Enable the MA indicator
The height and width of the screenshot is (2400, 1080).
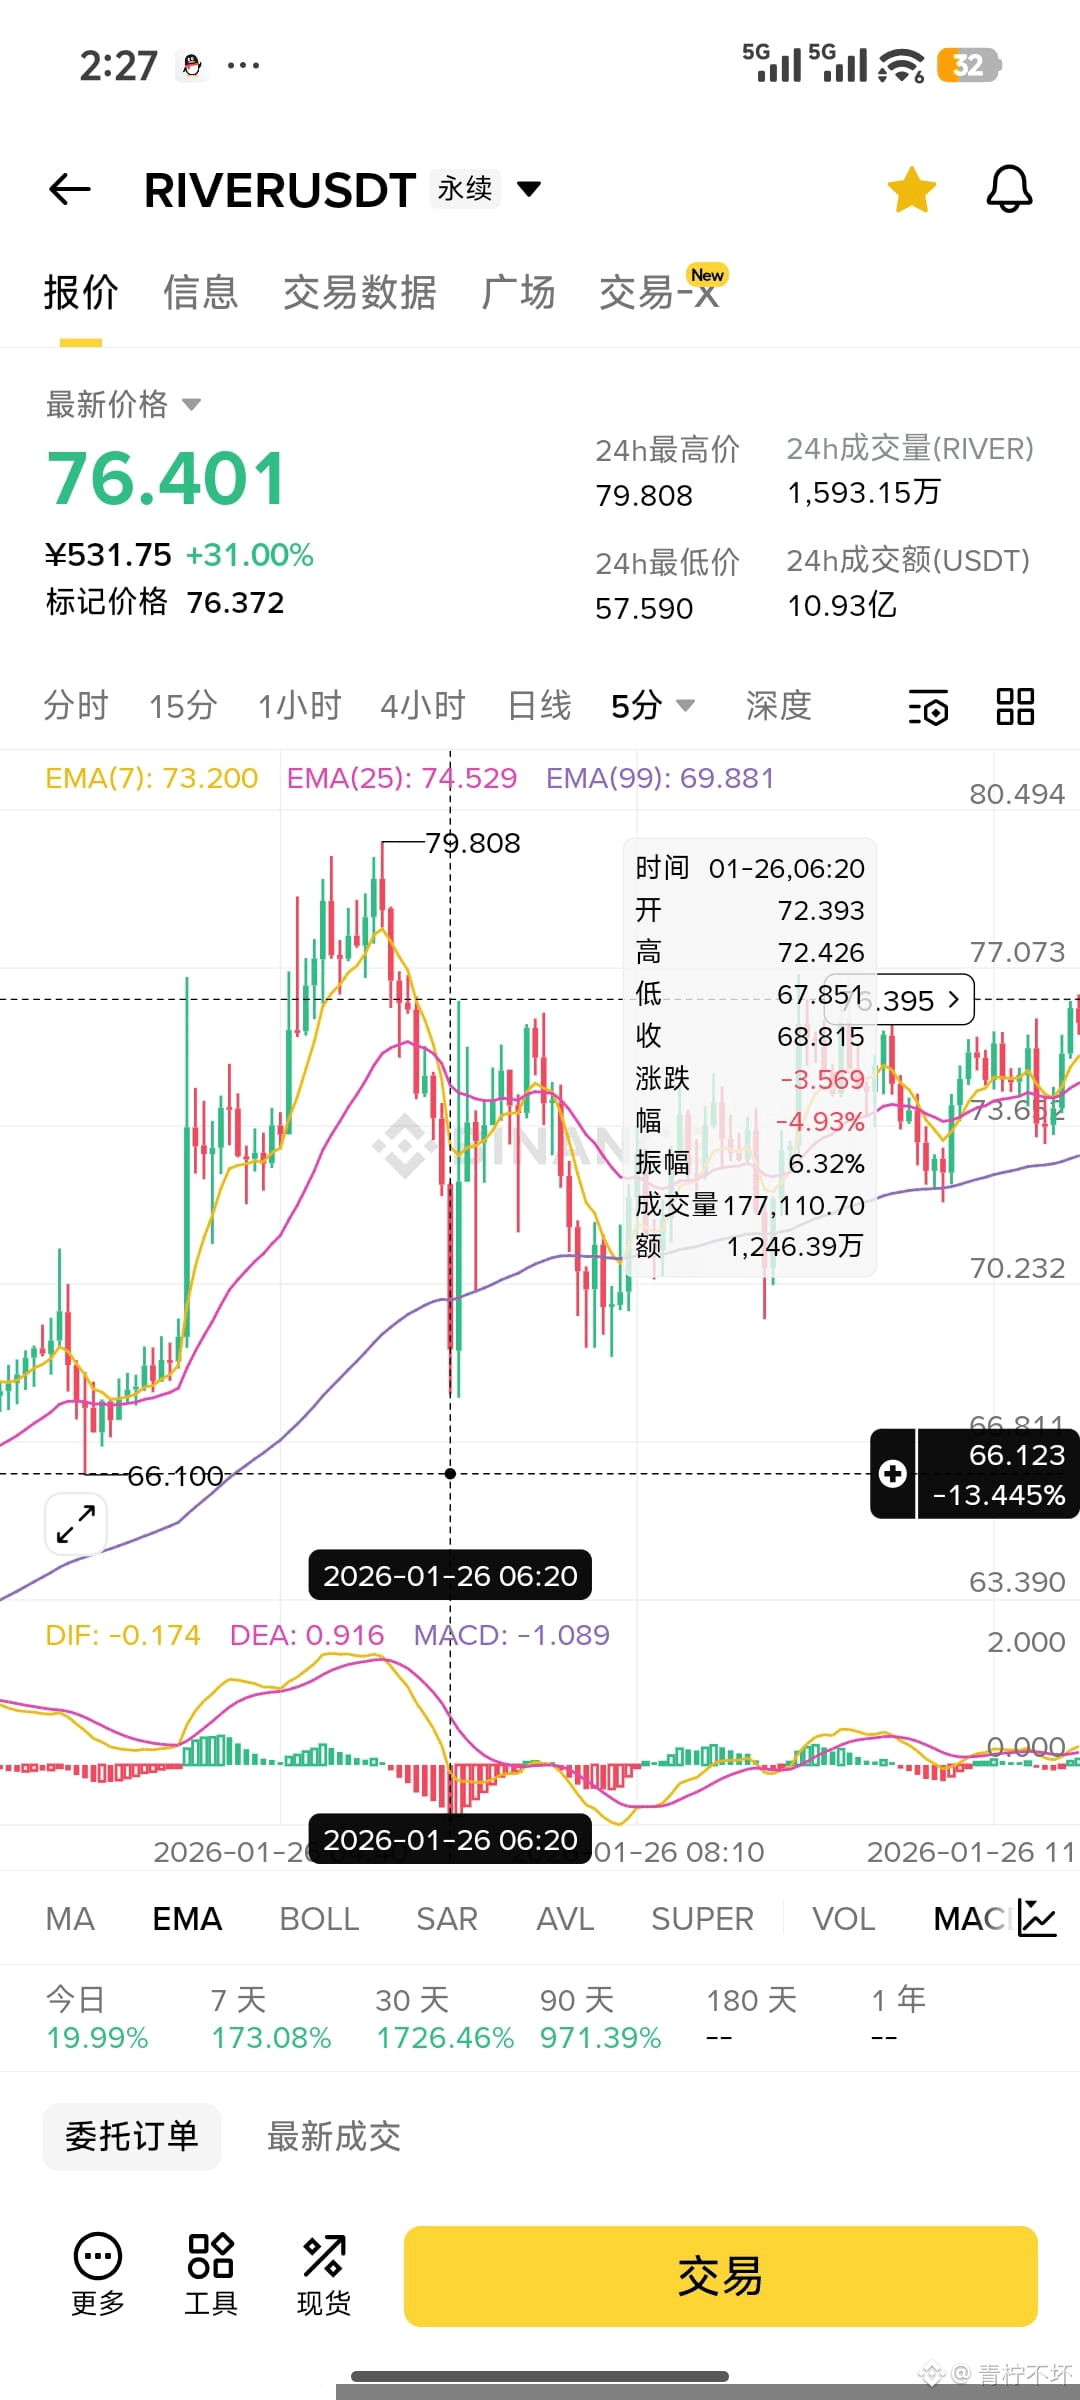(70, 1919)
